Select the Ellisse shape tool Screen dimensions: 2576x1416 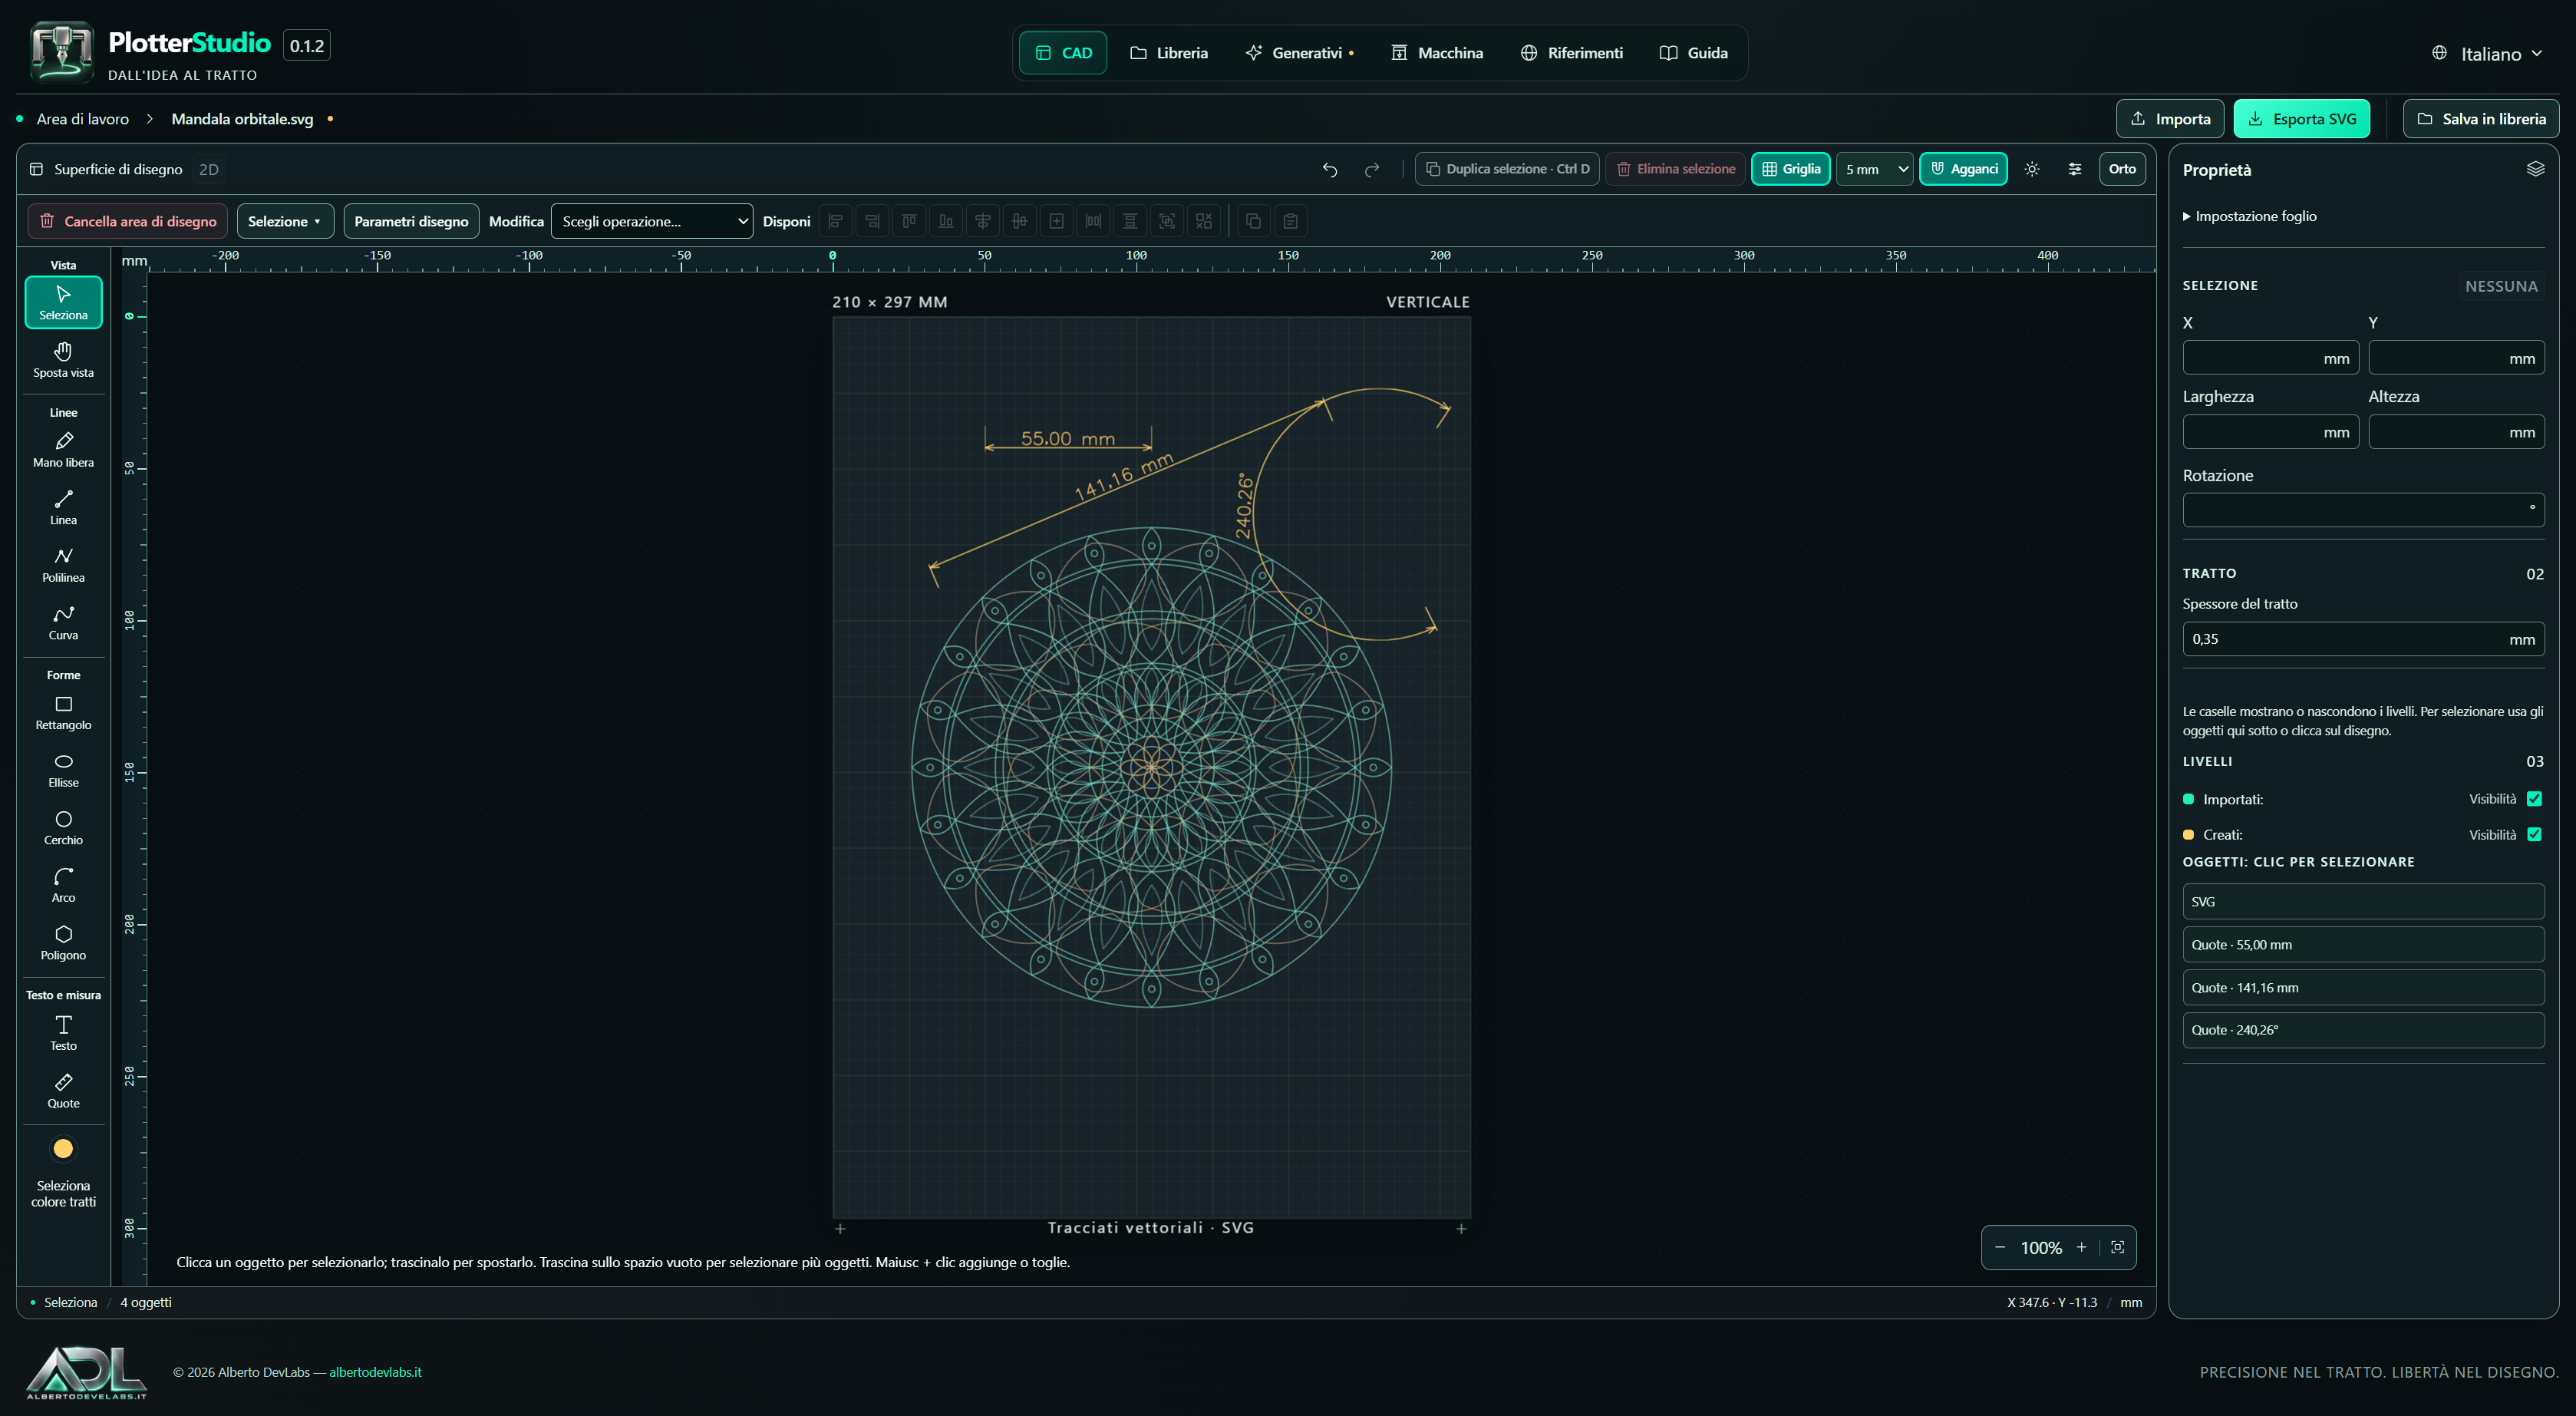coord(63,770)
